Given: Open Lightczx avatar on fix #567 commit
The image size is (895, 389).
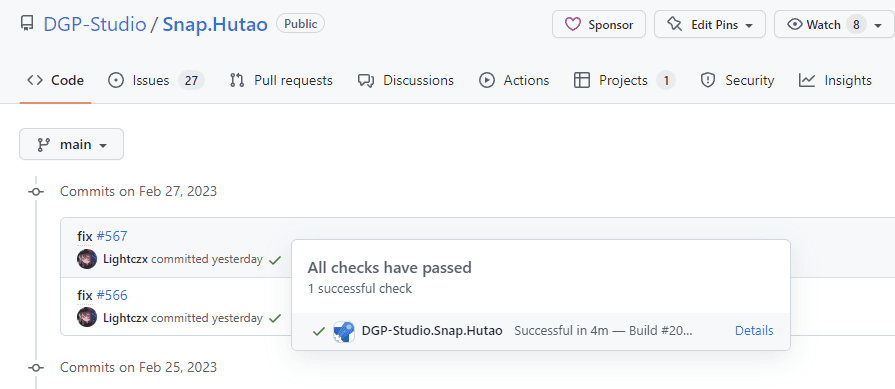Looking at the screenshot, I should (87, 259).
